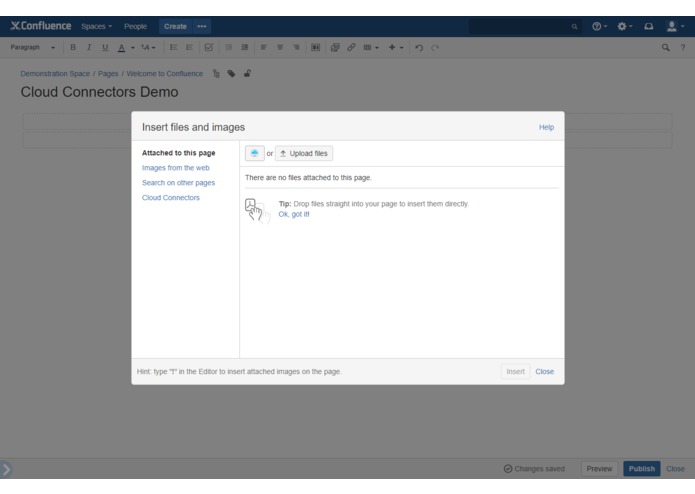This screenshot has width=695, height=494.
Task: Open the create-from-template ellipsis button
Action: tap(202, 27)
